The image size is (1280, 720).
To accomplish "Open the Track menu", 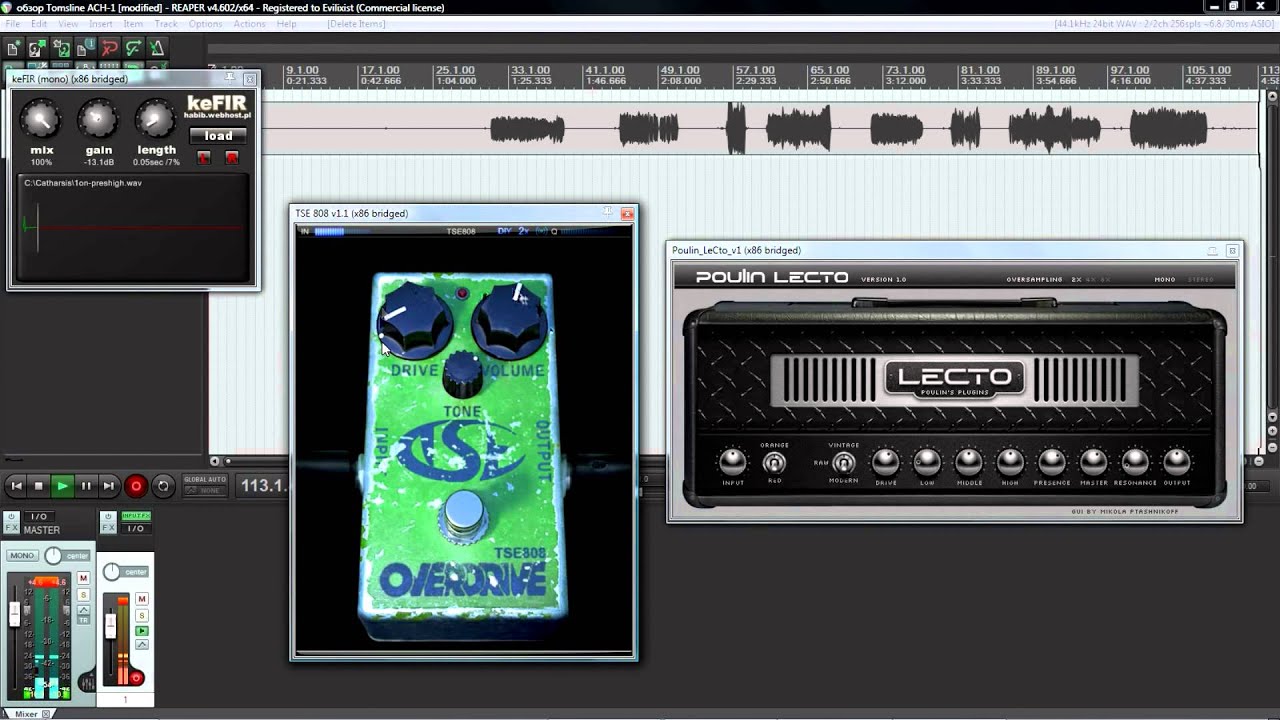I will pyautogui.click(x=166, y=24).
